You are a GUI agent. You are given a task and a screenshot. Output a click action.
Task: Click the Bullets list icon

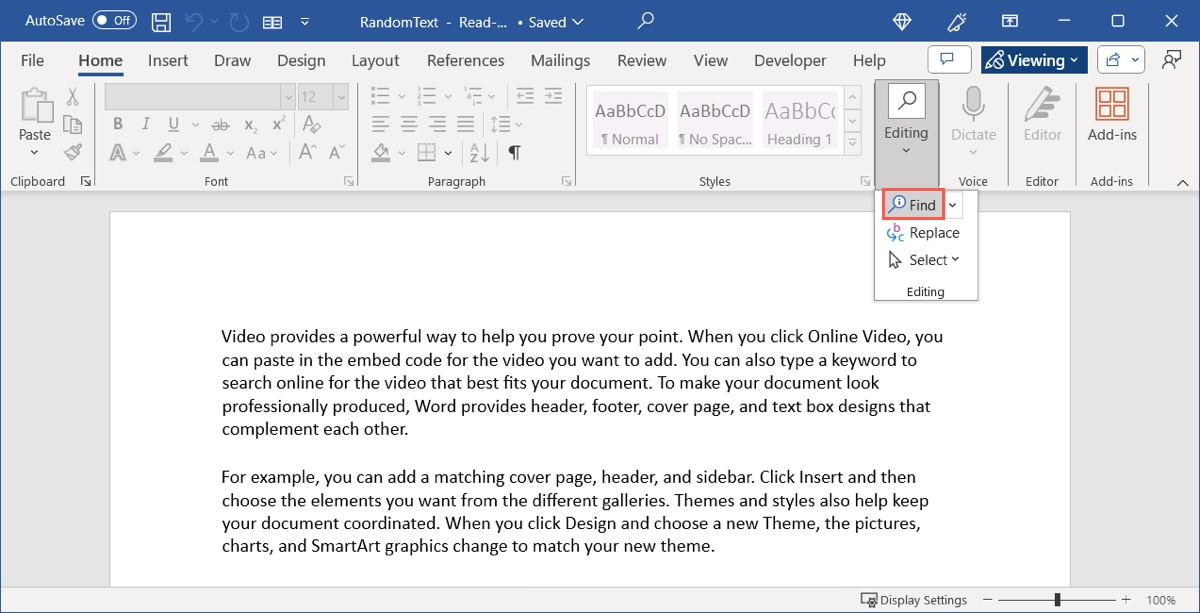(x=380, y=96)
